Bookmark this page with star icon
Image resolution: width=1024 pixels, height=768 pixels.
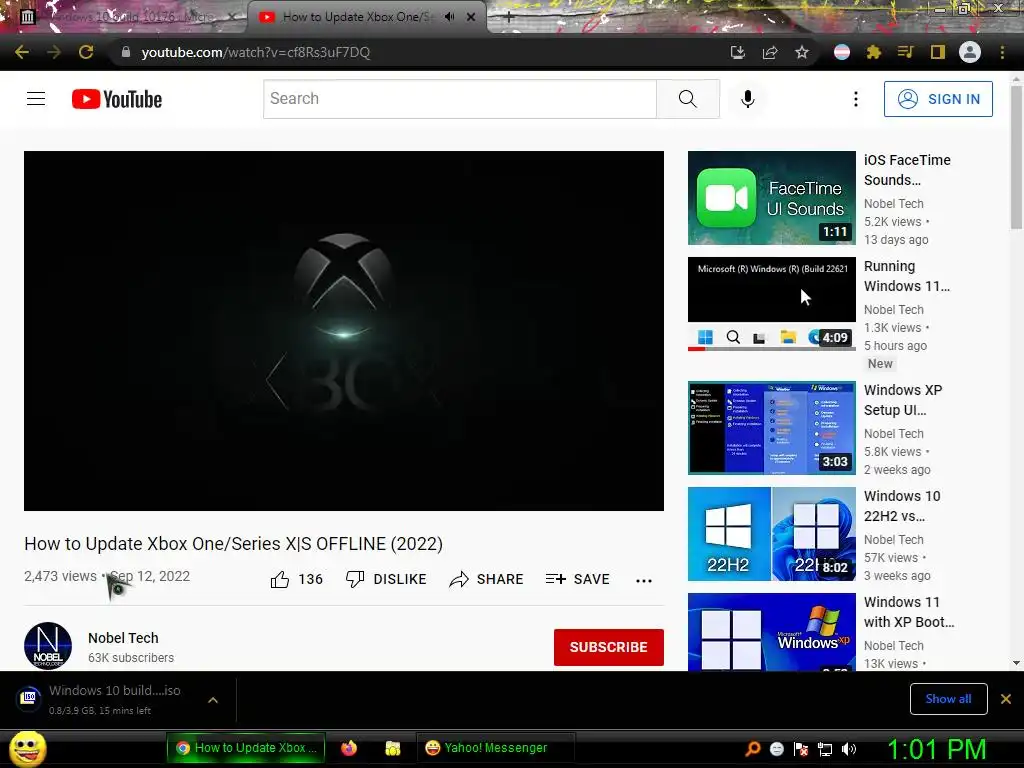(x=802, y=52)
